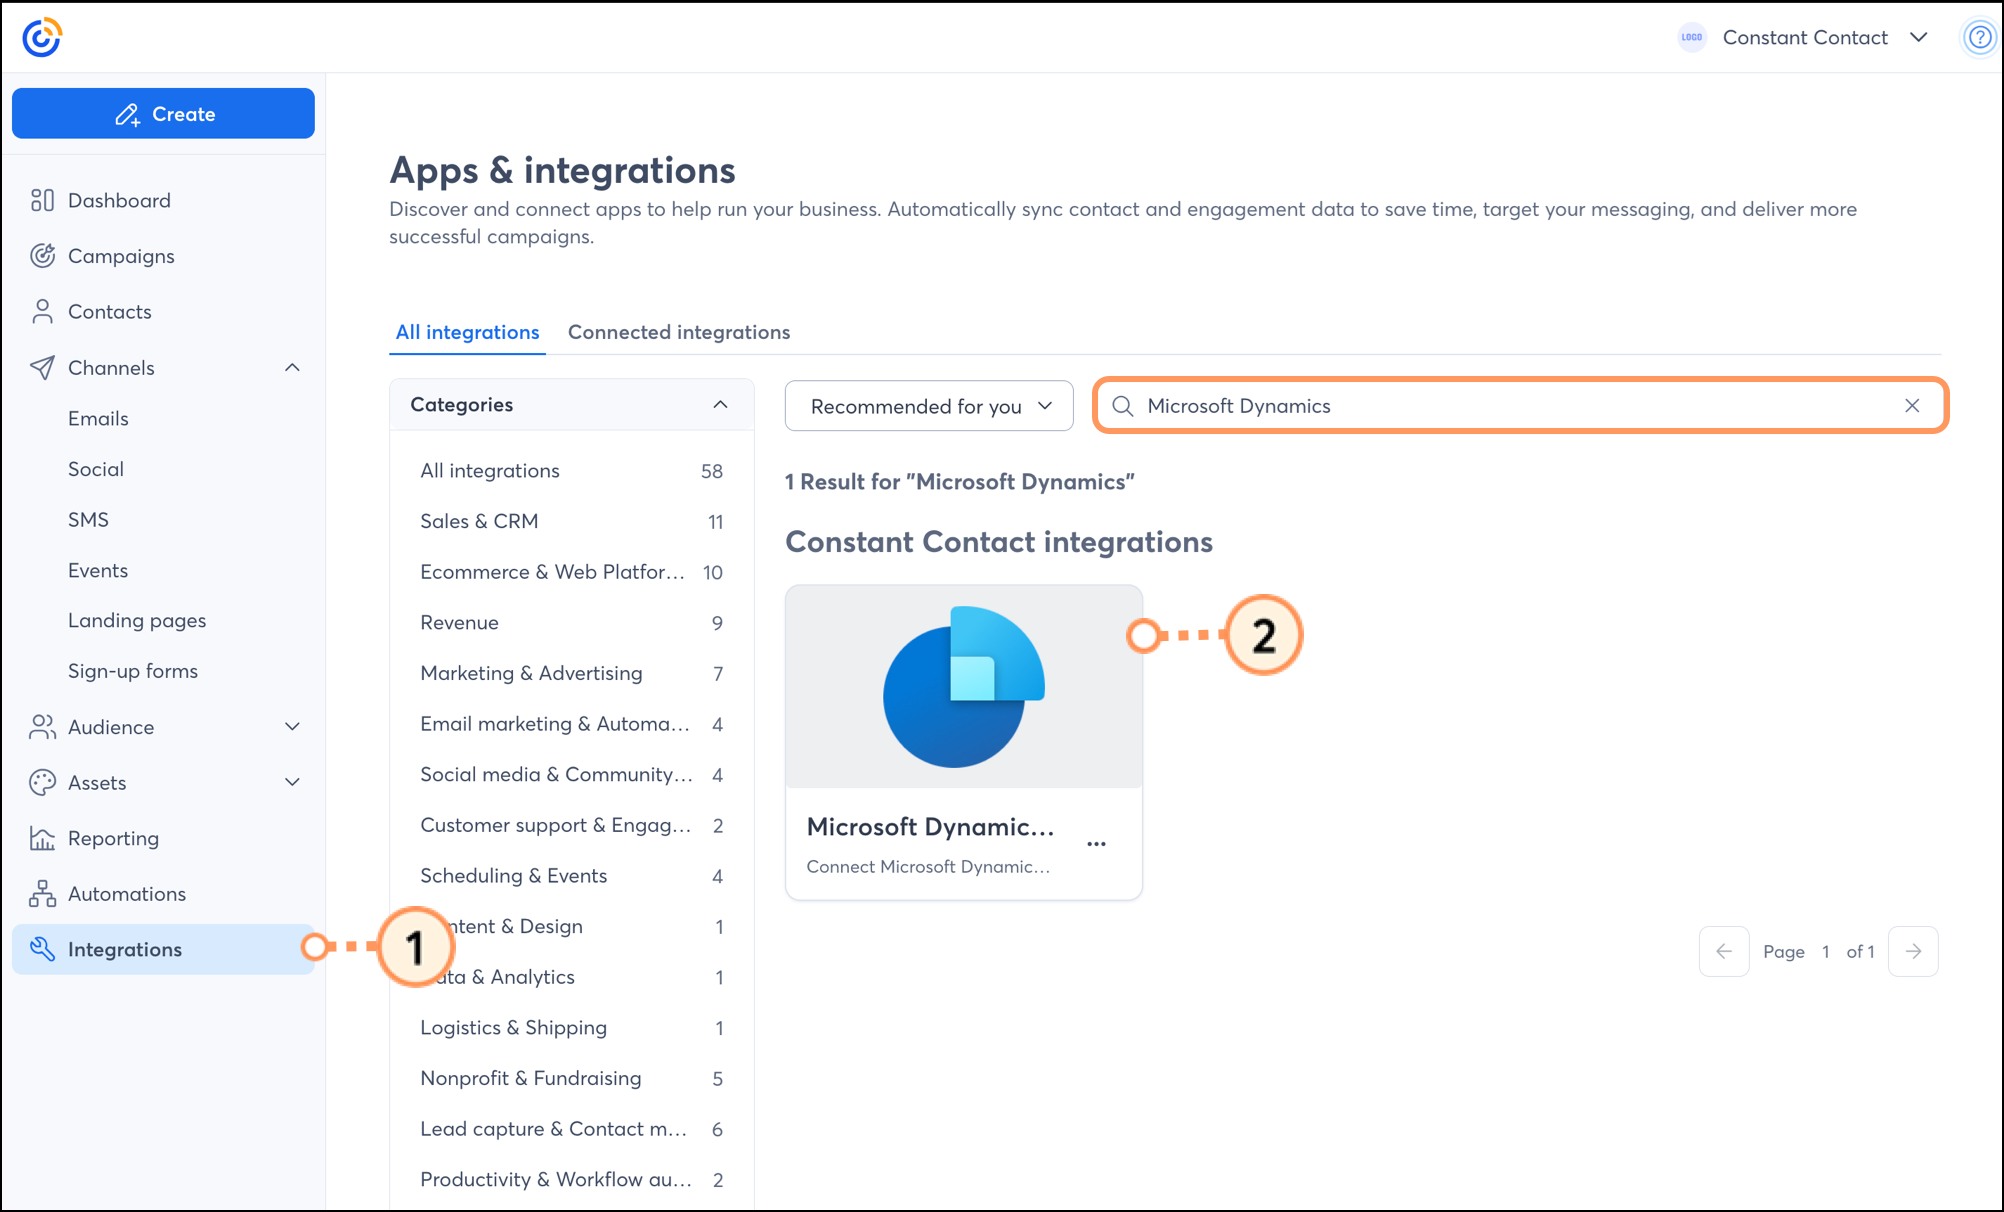Click the Dashboard sidebar icon
Viewport: 2004px width, 1212px height.
[42, 200]
